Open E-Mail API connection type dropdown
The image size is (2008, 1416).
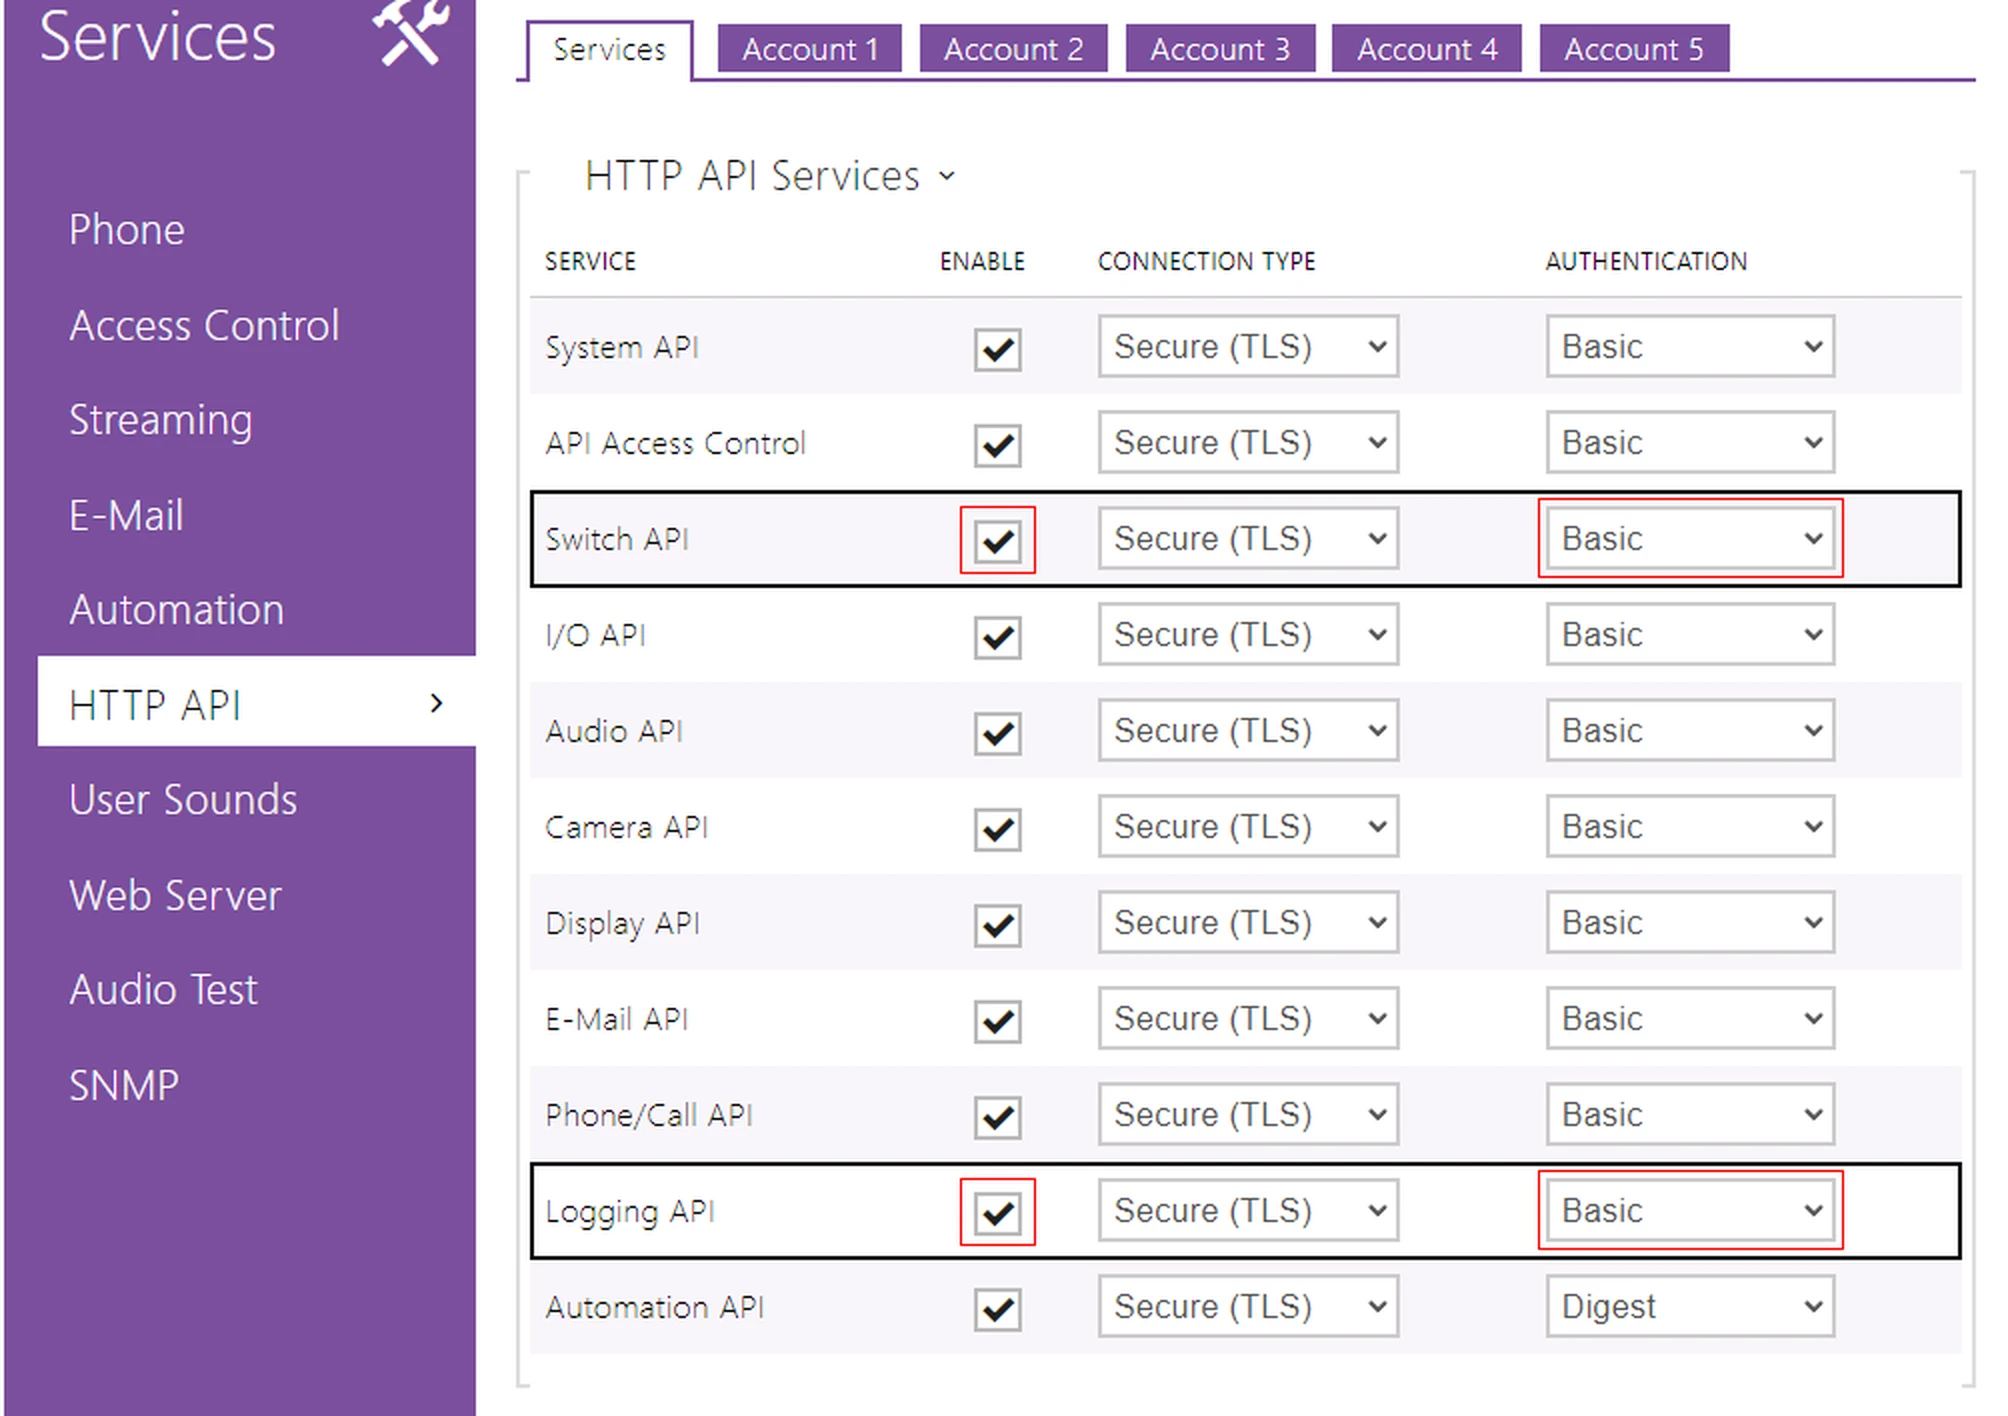1247,1018
